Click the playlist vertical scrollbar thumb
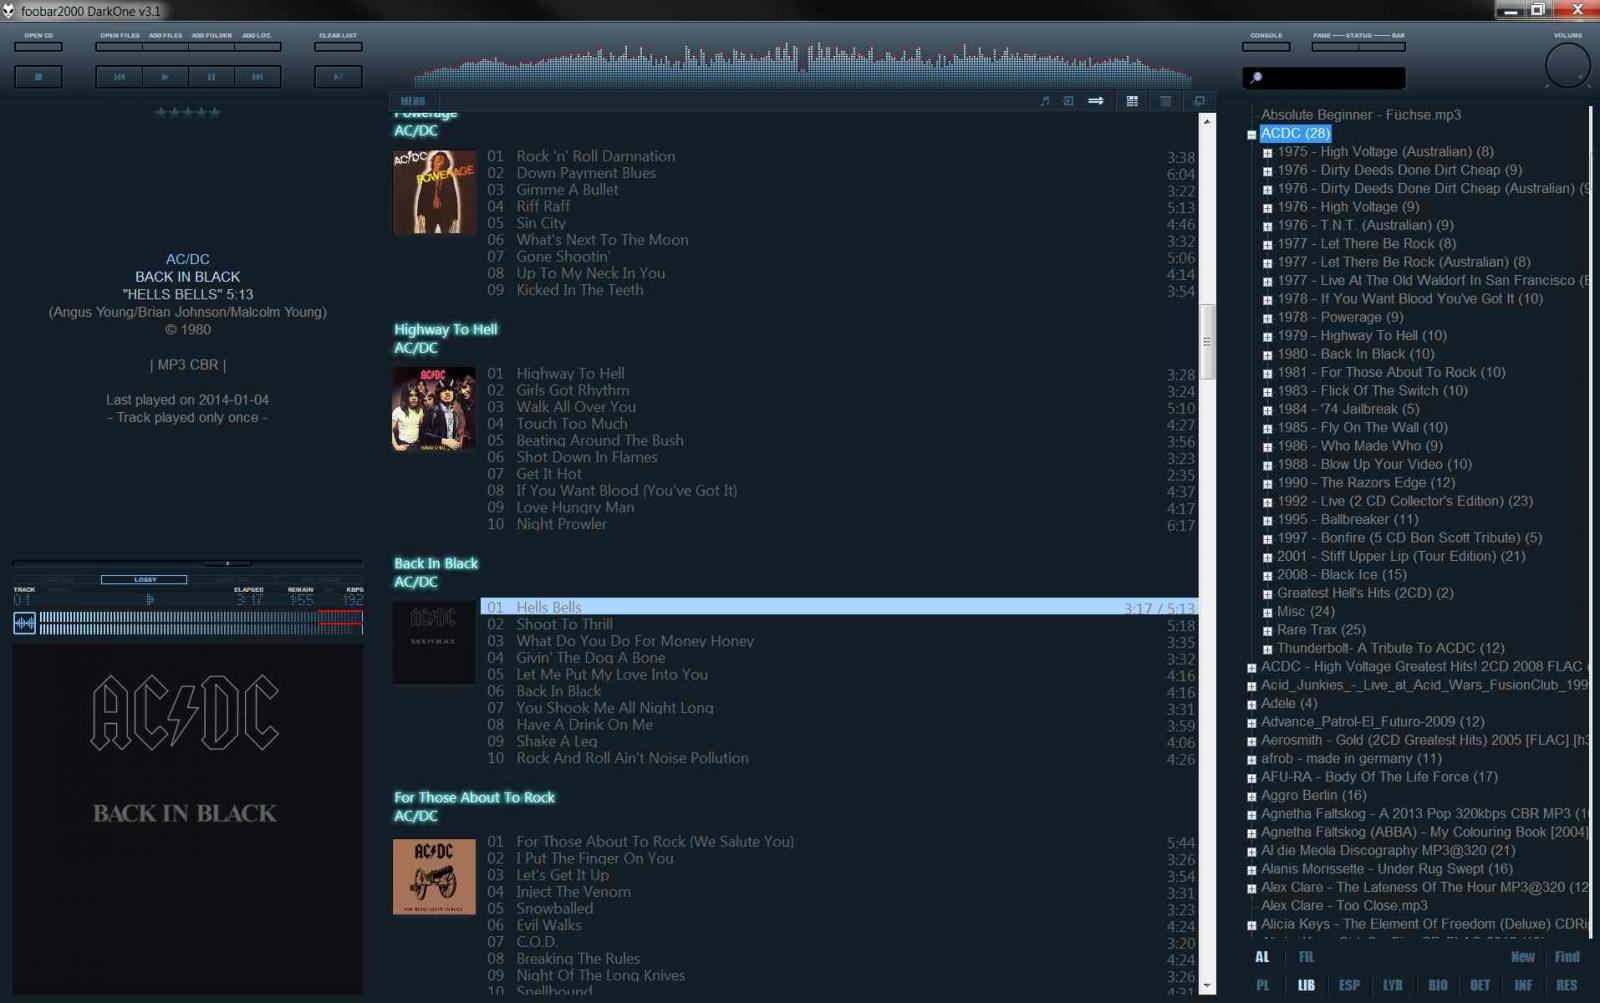1600x1003 pixels. click(x=1207, y=341)
